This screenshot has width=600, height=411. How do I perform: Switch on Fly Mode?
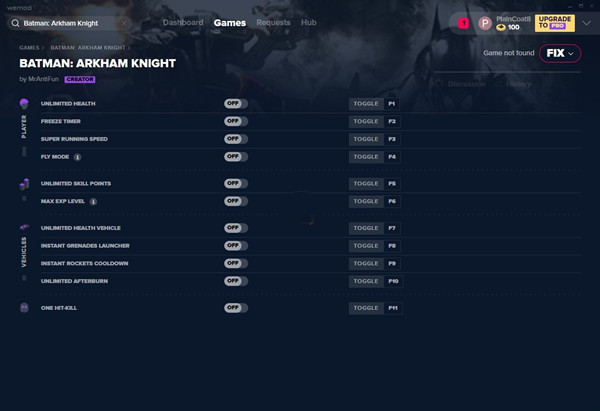point(236,157)
